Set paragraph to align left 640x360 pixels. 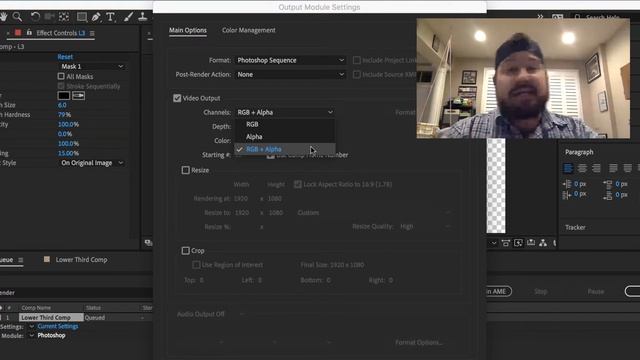[568, 168]
